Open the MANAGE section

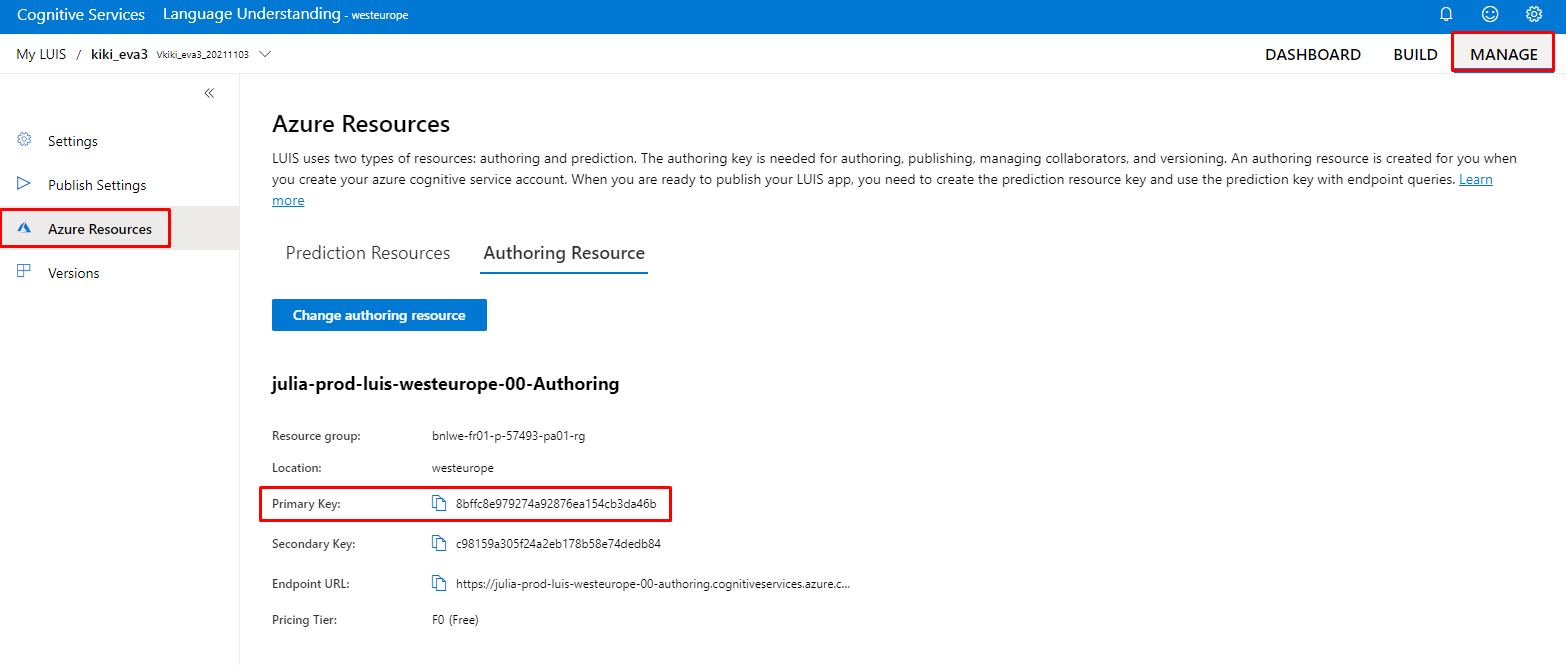click(1503, 54)
